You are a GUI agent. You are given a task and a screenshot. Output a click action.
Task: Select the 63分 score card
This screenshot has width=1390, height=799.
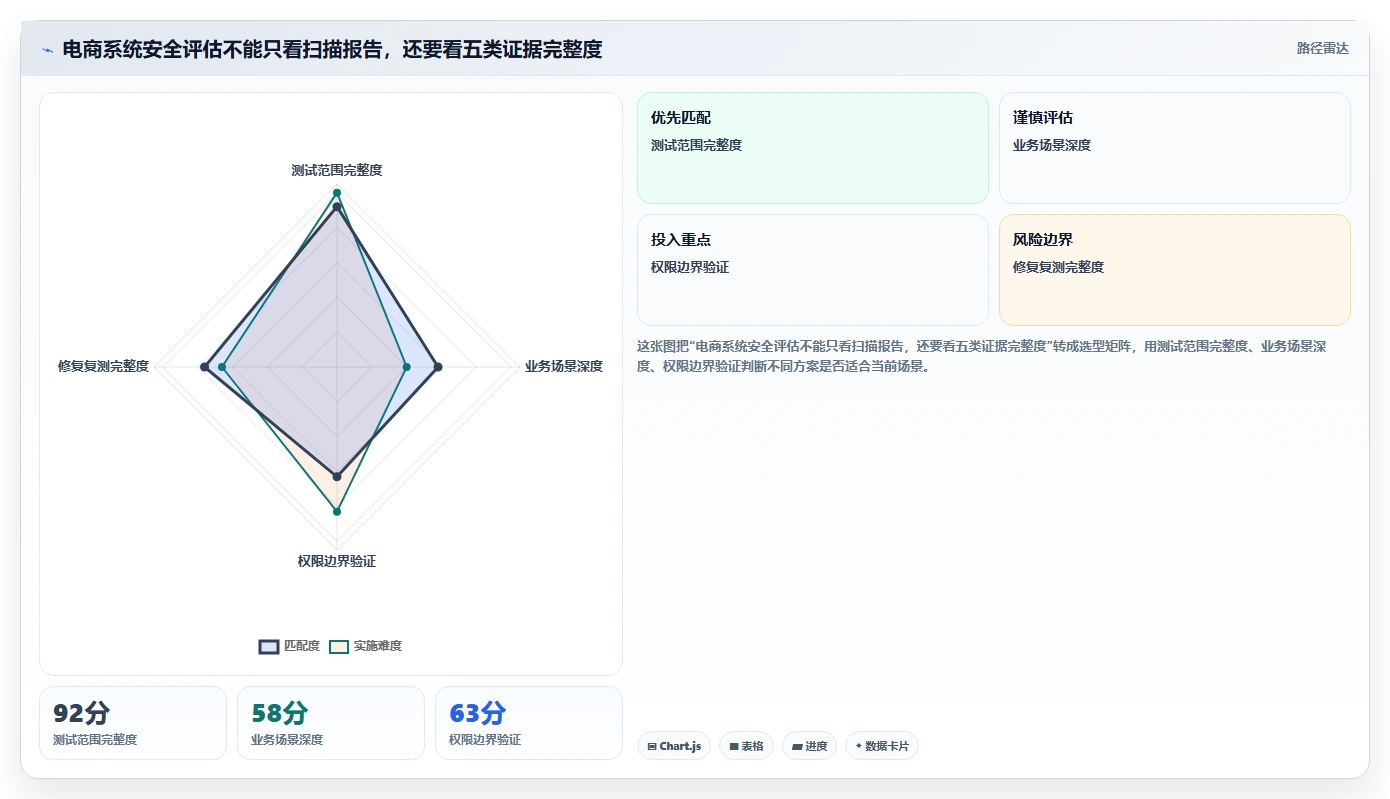[529, 723]
